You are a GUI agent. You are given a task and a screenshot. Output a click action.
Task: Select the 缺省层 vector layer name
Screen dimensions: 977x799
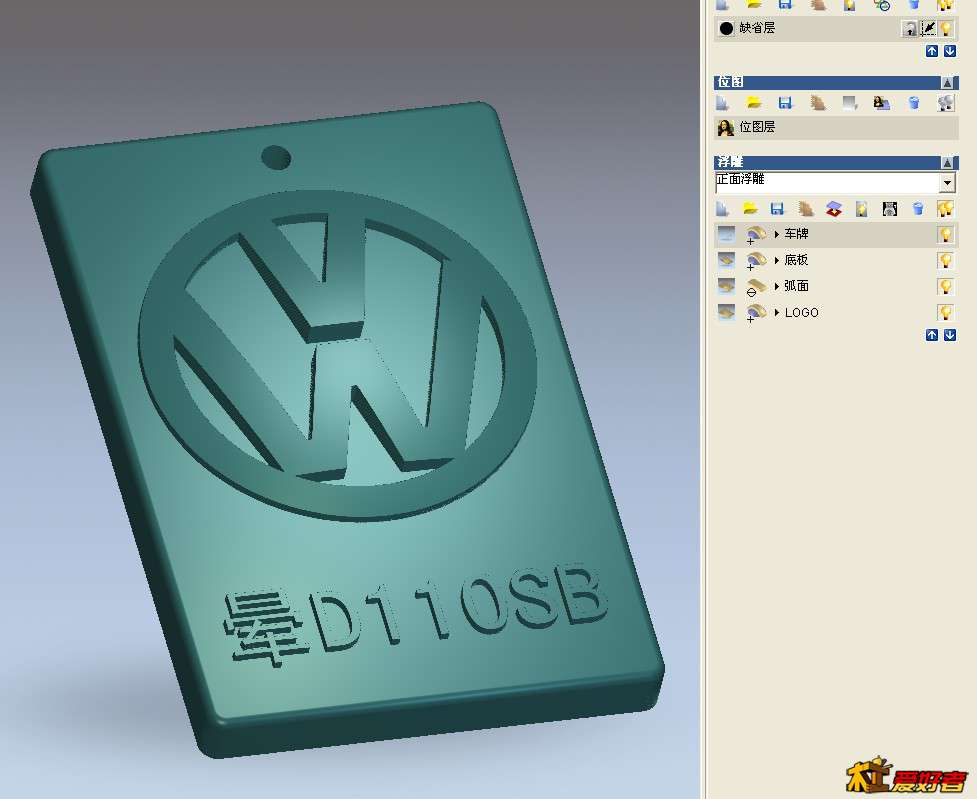757,28
